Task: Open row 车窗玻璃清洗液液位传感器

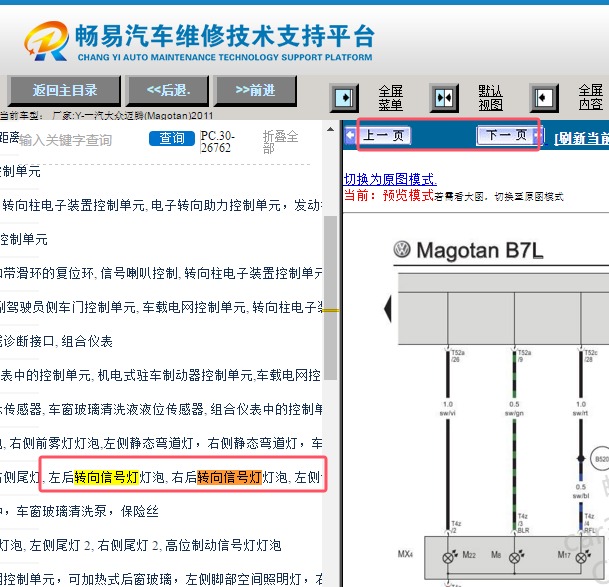Action: [161, 409]
